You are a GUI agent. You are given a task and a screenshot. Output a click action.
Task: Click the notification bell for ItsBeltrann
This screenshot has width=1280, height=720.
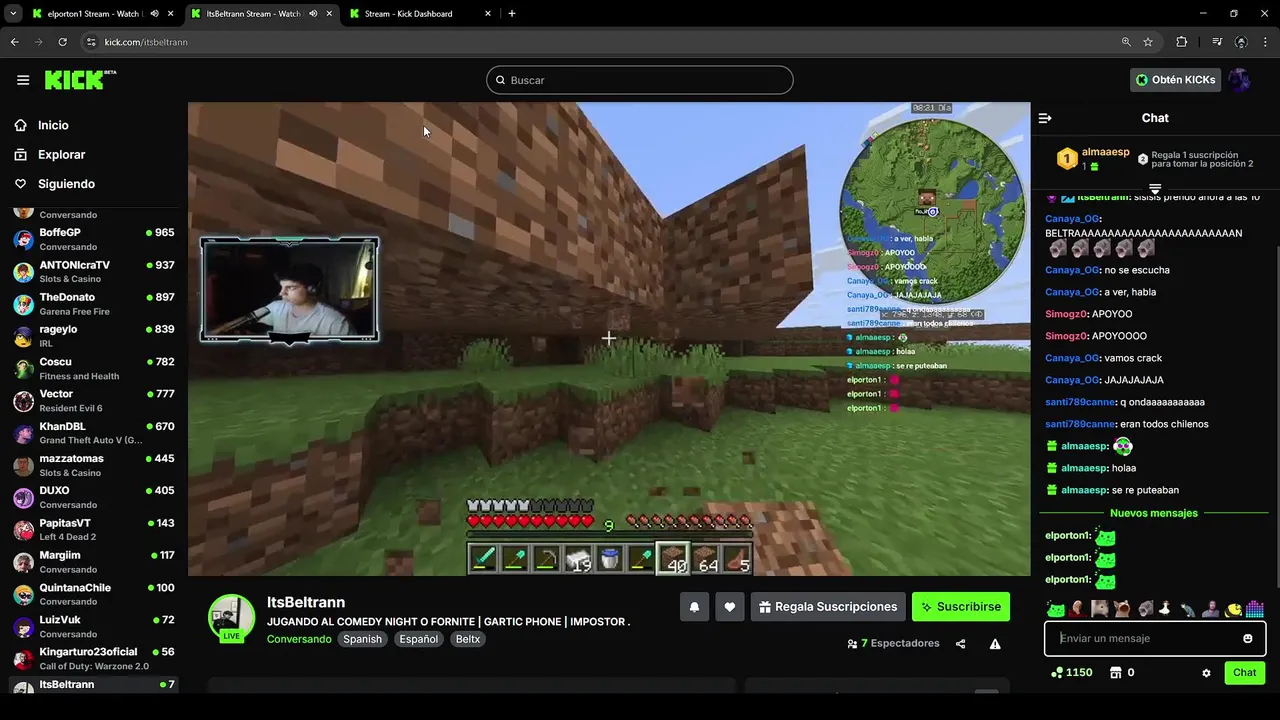pyautogui.click(x=694, y=607)
